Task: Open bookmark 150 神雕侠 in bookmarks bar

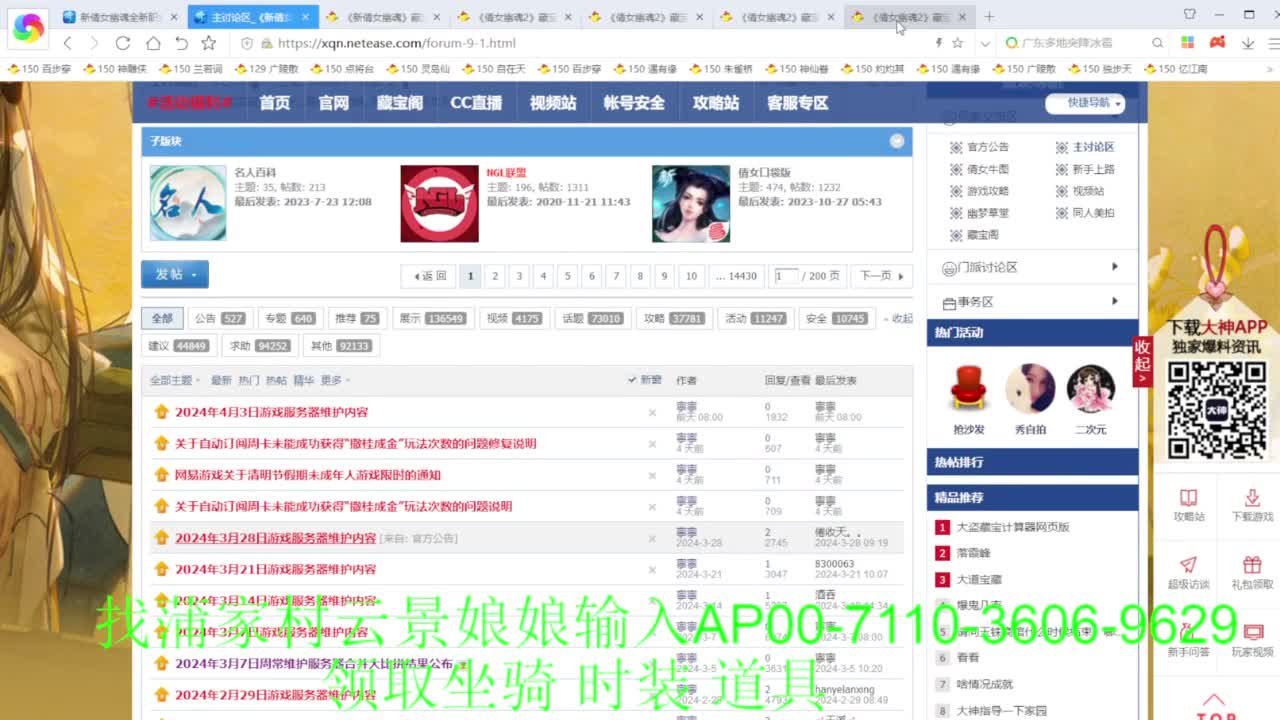Action: pyautogui.click(x=115, y=69)
